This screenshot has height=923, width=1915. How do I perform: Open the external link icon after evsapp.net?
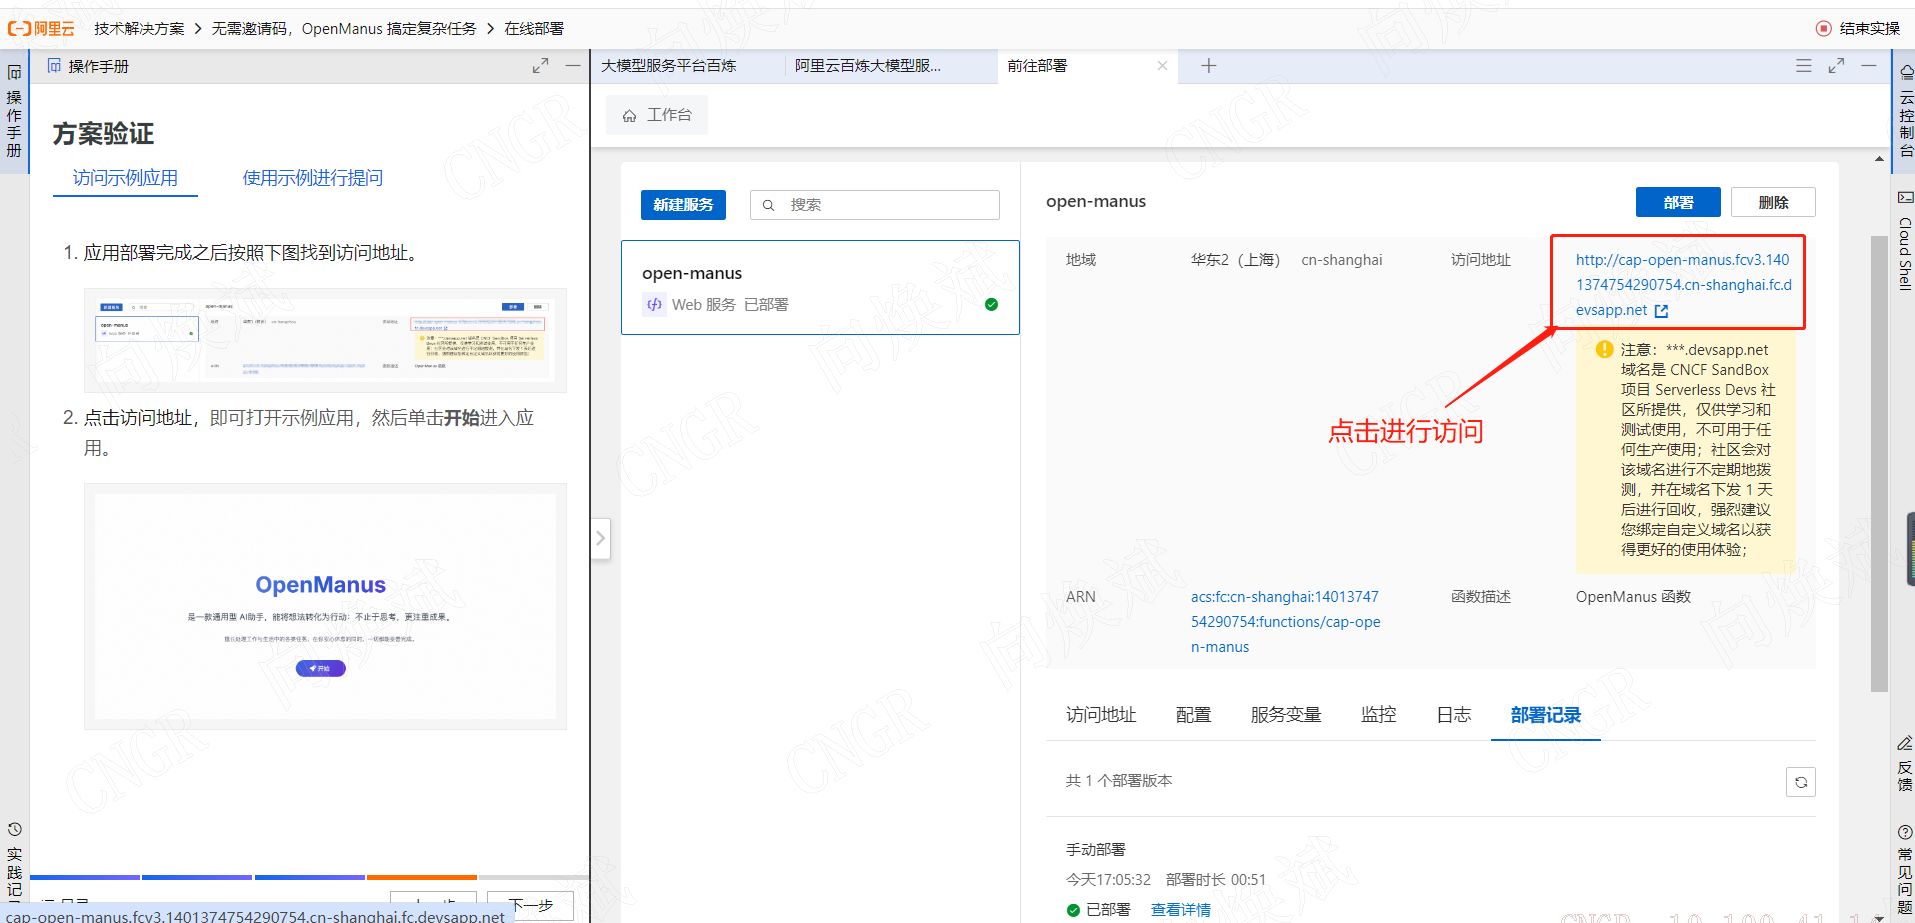[1661, 311]
